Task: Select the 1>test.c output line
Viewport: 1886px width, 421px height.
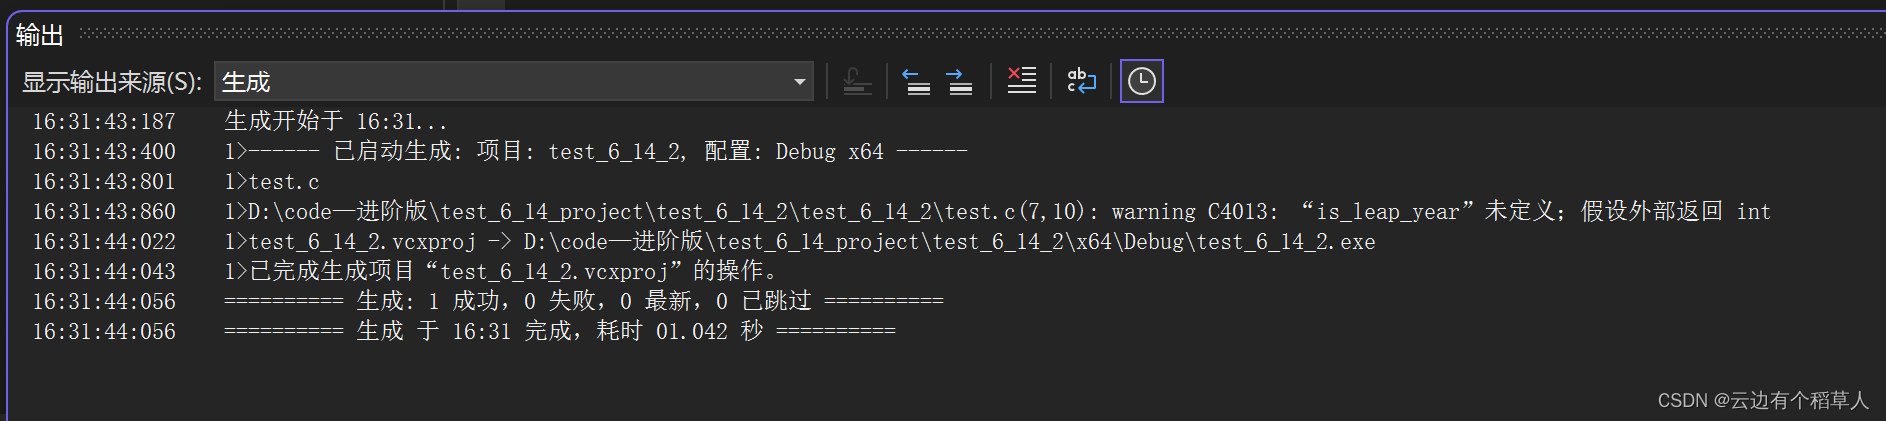Action: click(272, 181)
